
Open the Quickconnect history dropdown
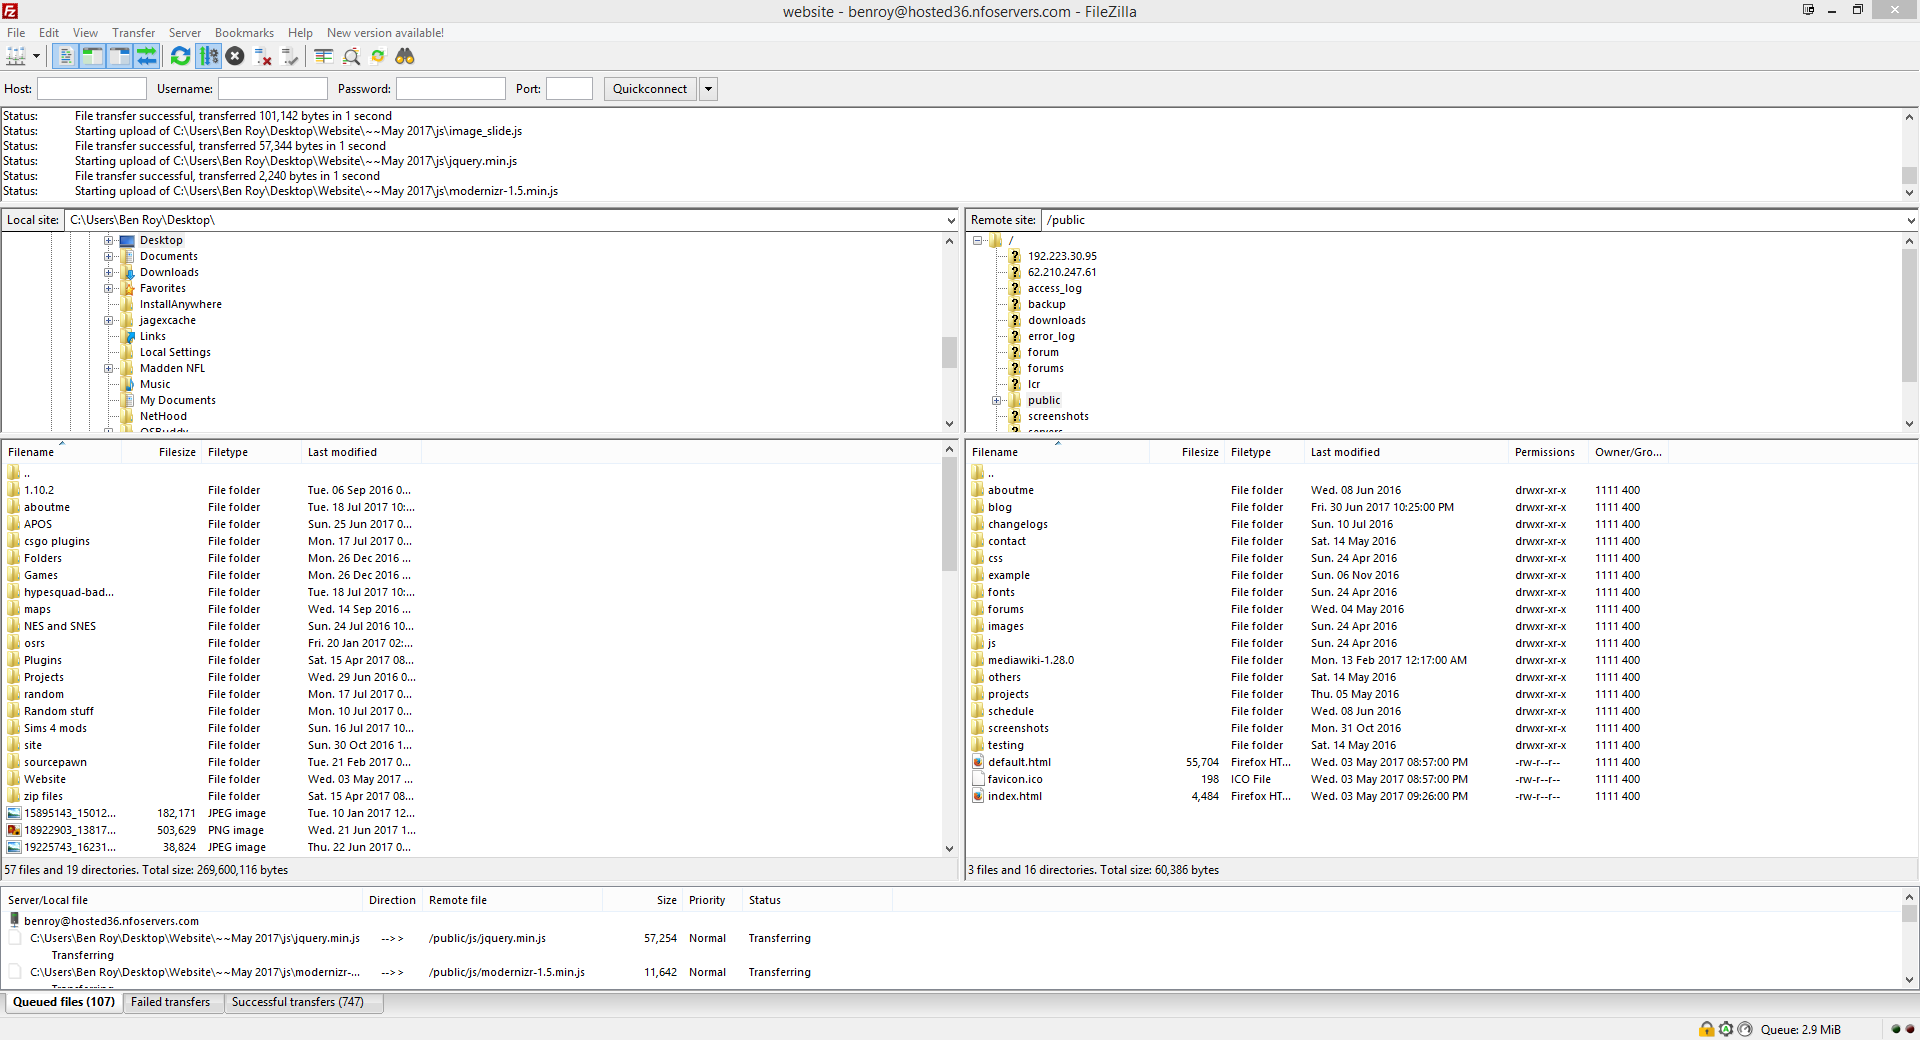tap(708, 89)
